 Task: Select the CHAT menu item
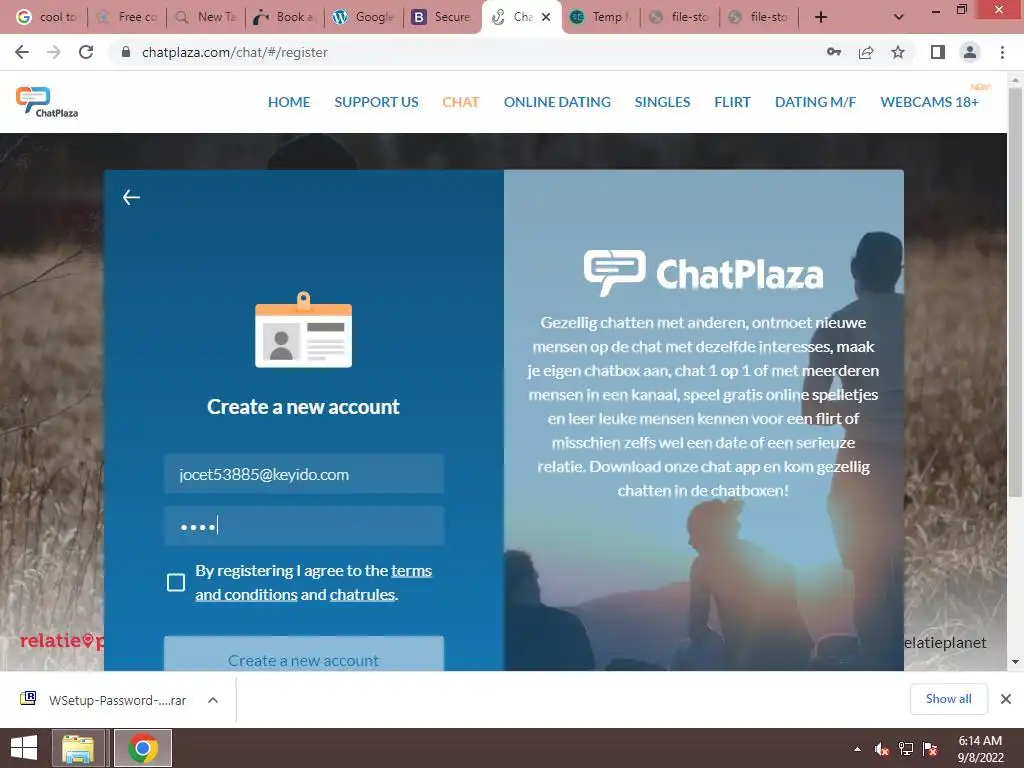461,103
